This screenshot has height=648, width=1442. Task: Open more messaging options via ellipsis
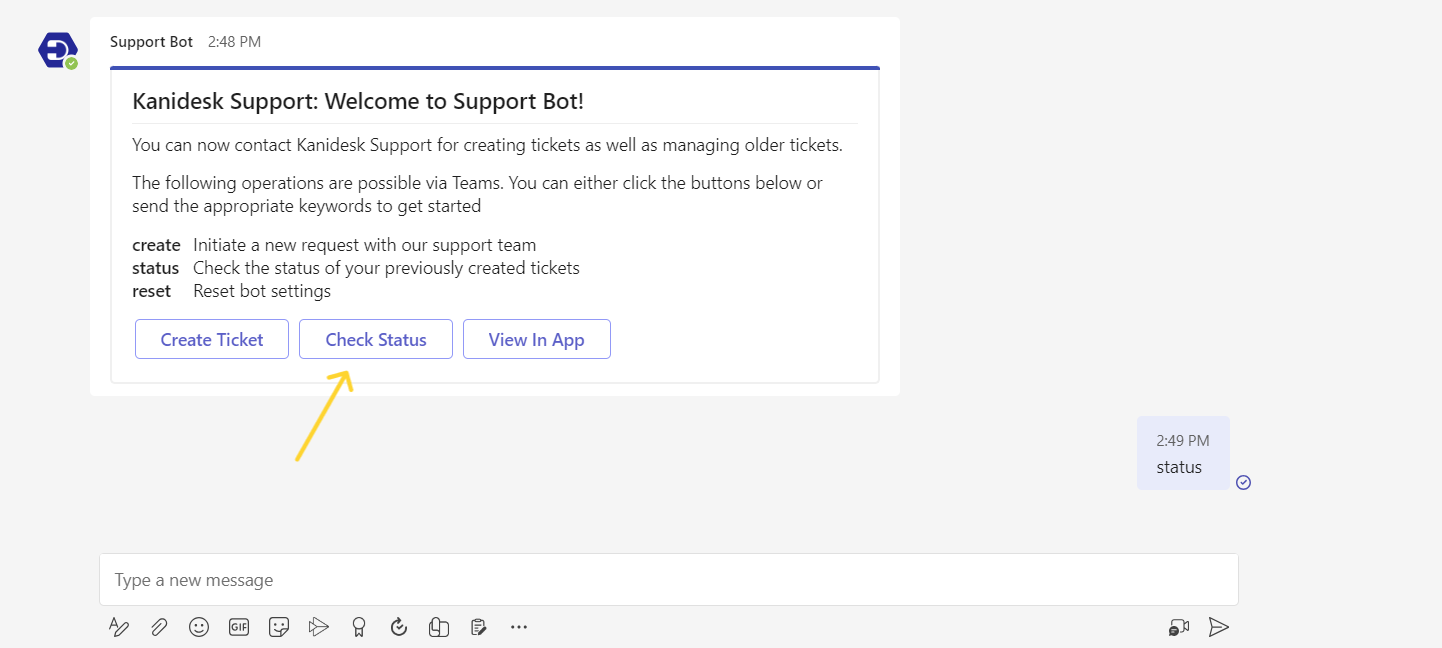point(518,627)
